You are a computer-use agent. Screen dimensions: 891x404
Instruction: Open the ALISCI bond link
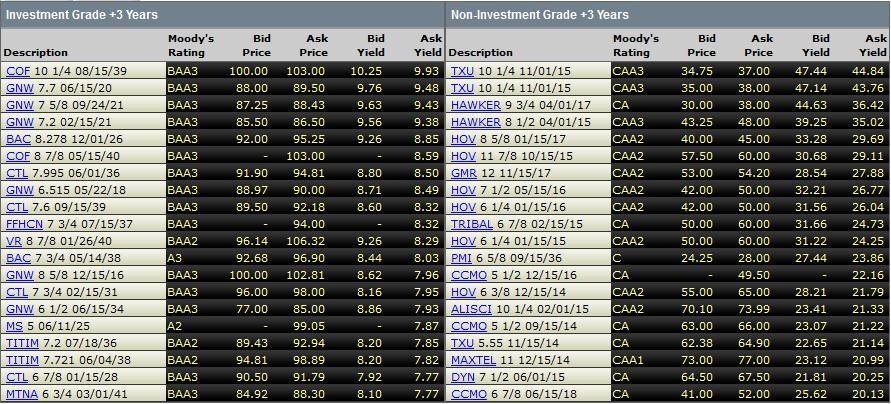coord(472,309)
